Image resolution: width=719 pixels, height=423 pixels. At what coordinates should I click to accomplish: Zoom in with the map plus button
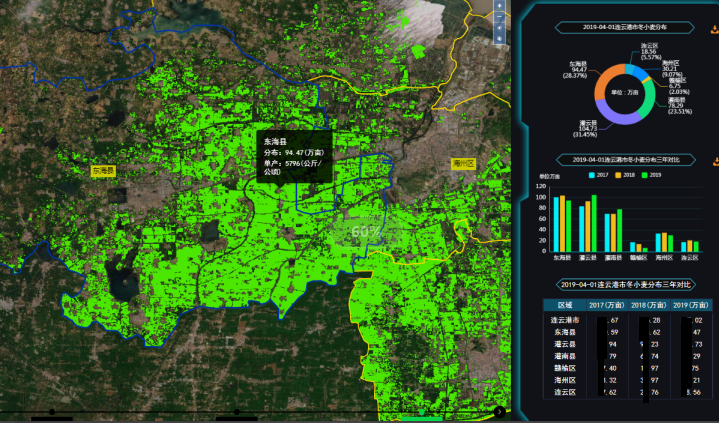[x=499, y=6]
